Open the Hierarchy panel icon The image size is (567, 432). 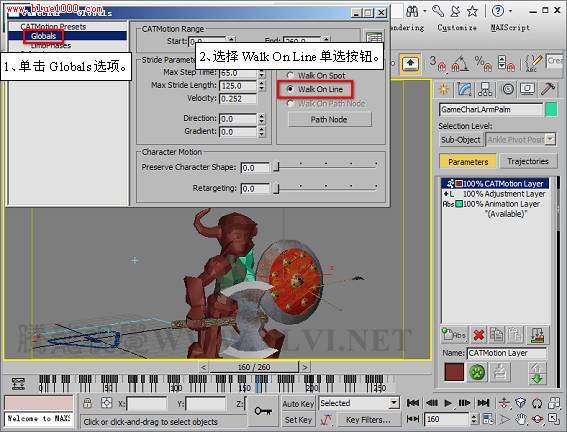pos(485,89)
